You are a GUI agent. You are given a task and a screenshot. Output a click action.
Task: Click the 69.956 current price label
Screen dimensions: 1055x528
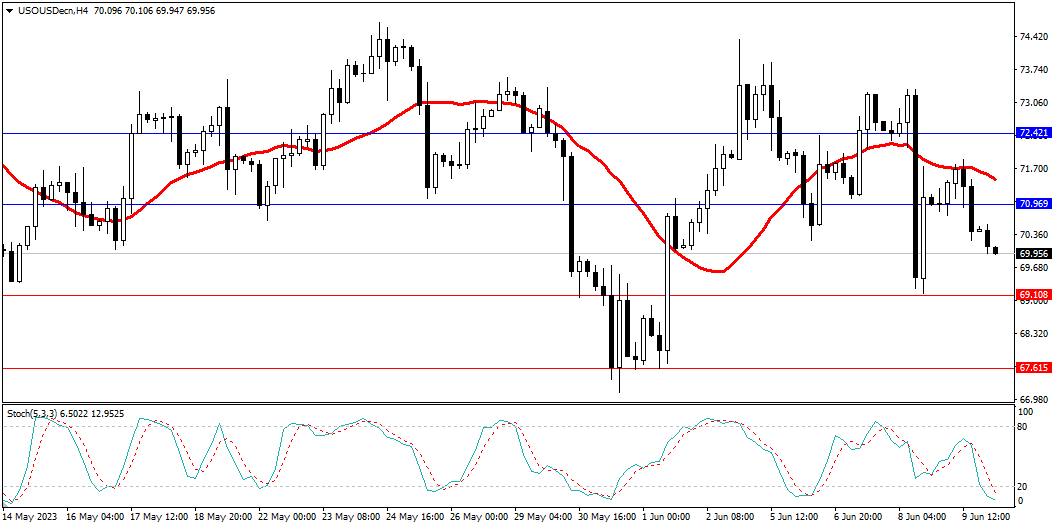pos(1035,254)
